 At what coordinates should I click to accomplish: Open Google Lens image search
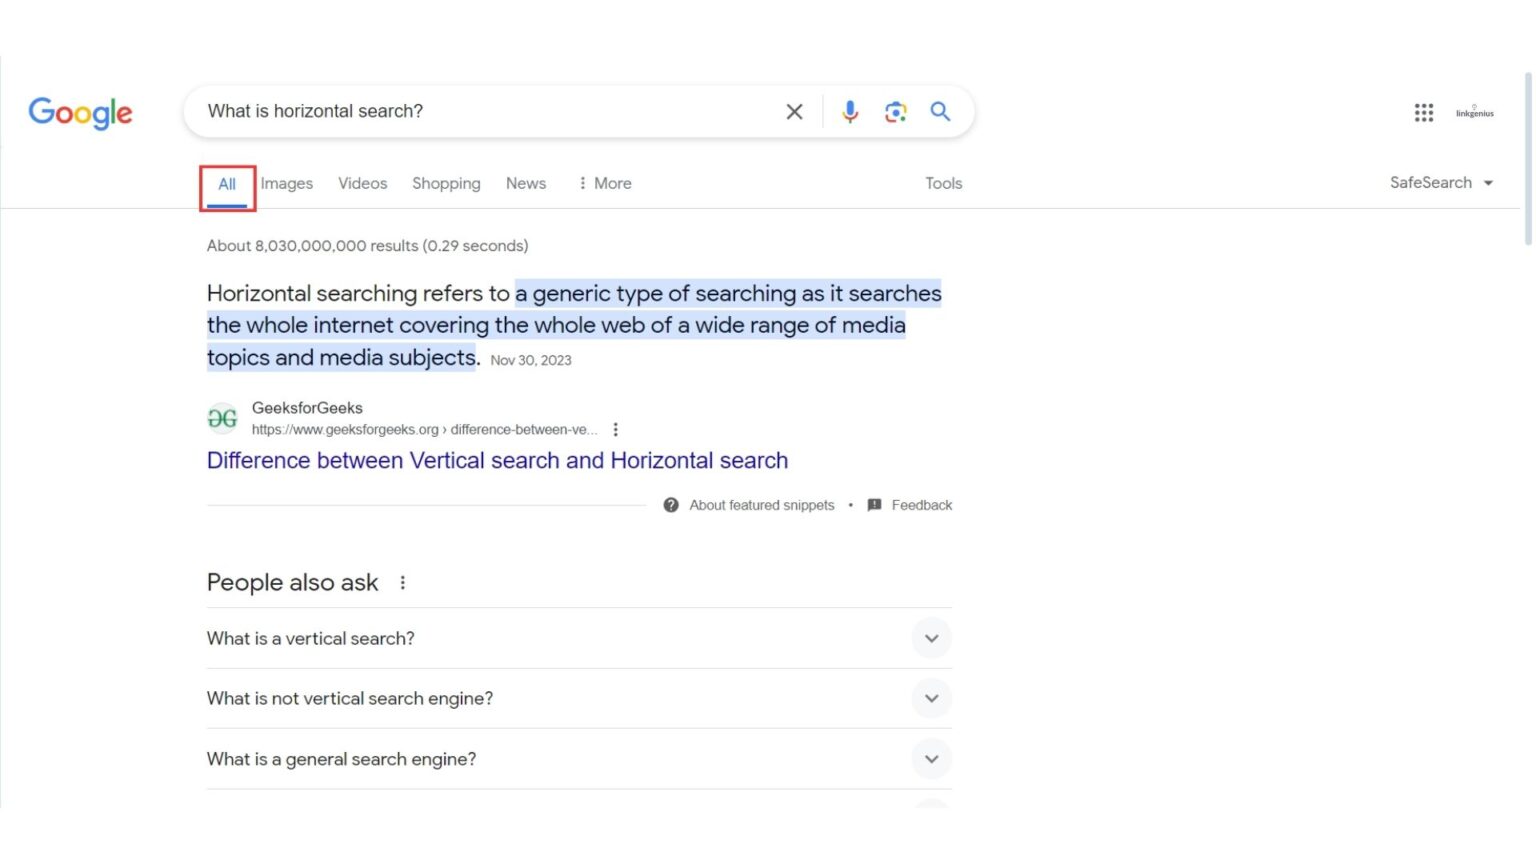pyautogui.click(x=895, y=111)
